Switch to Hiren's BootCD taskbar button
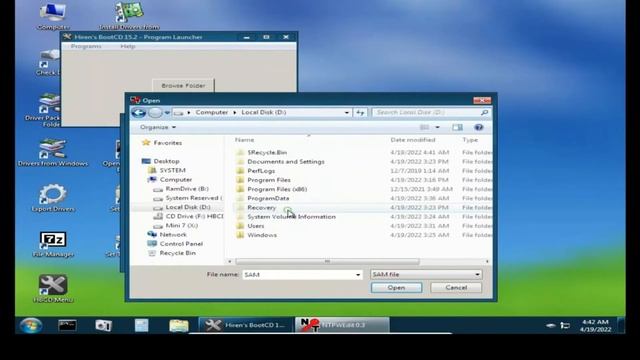Screen dimensions: 640x360 (246, 325)
